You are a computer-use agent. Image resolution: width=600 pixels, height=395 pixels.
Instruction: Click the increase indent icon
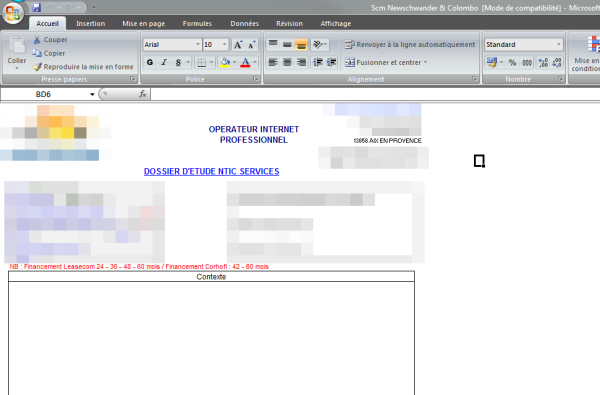(x=331, y=62)
